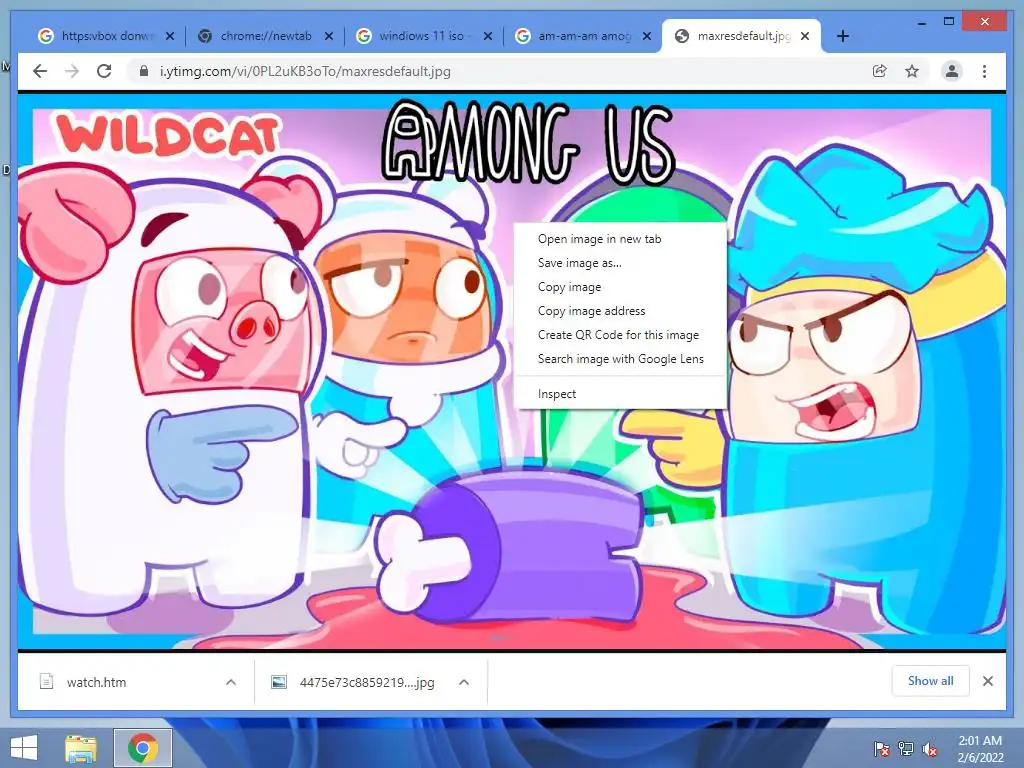Click the Action Center flag tray icon
The height and width of the screenshot is (768, 1024).
coord(882,749)
